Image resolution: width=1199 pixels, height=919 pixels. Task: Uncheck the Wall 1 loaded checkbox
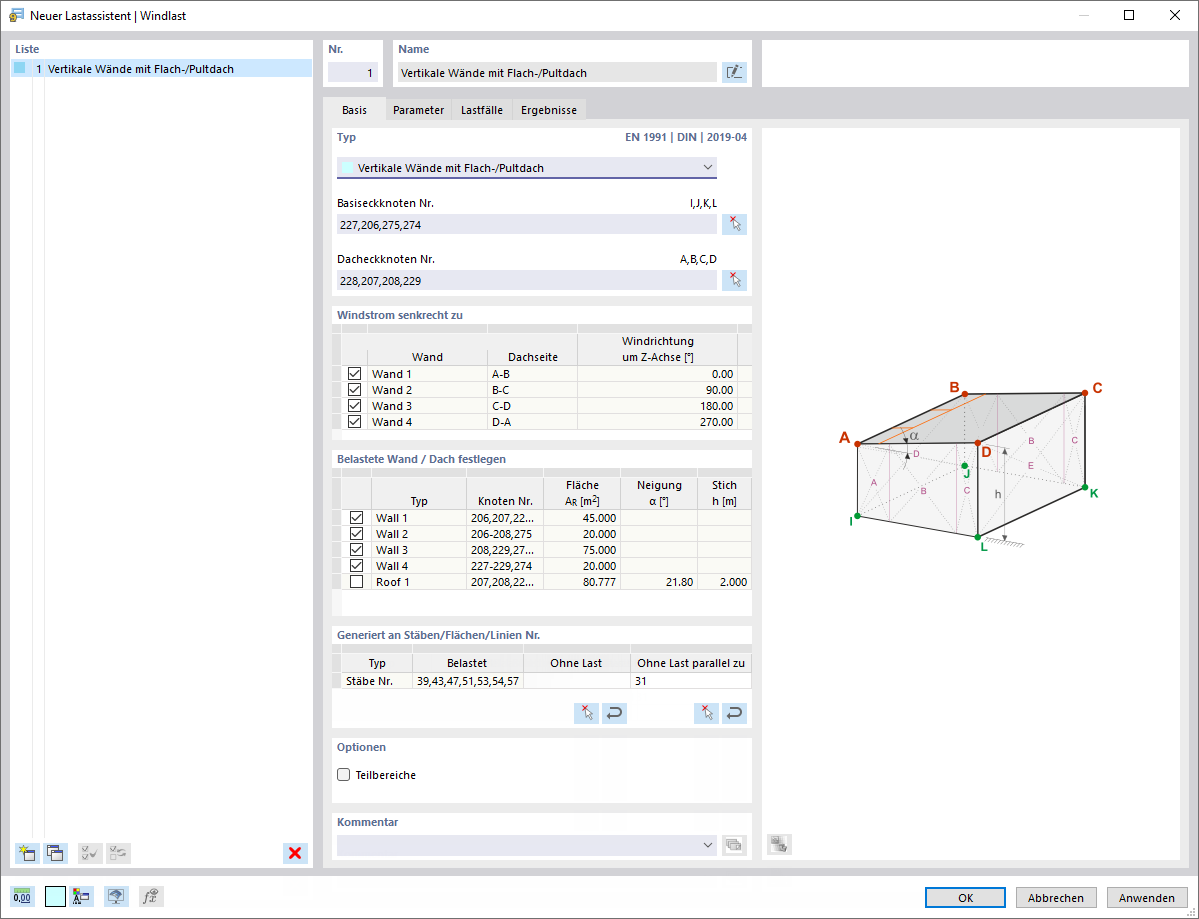coord(356,518)
